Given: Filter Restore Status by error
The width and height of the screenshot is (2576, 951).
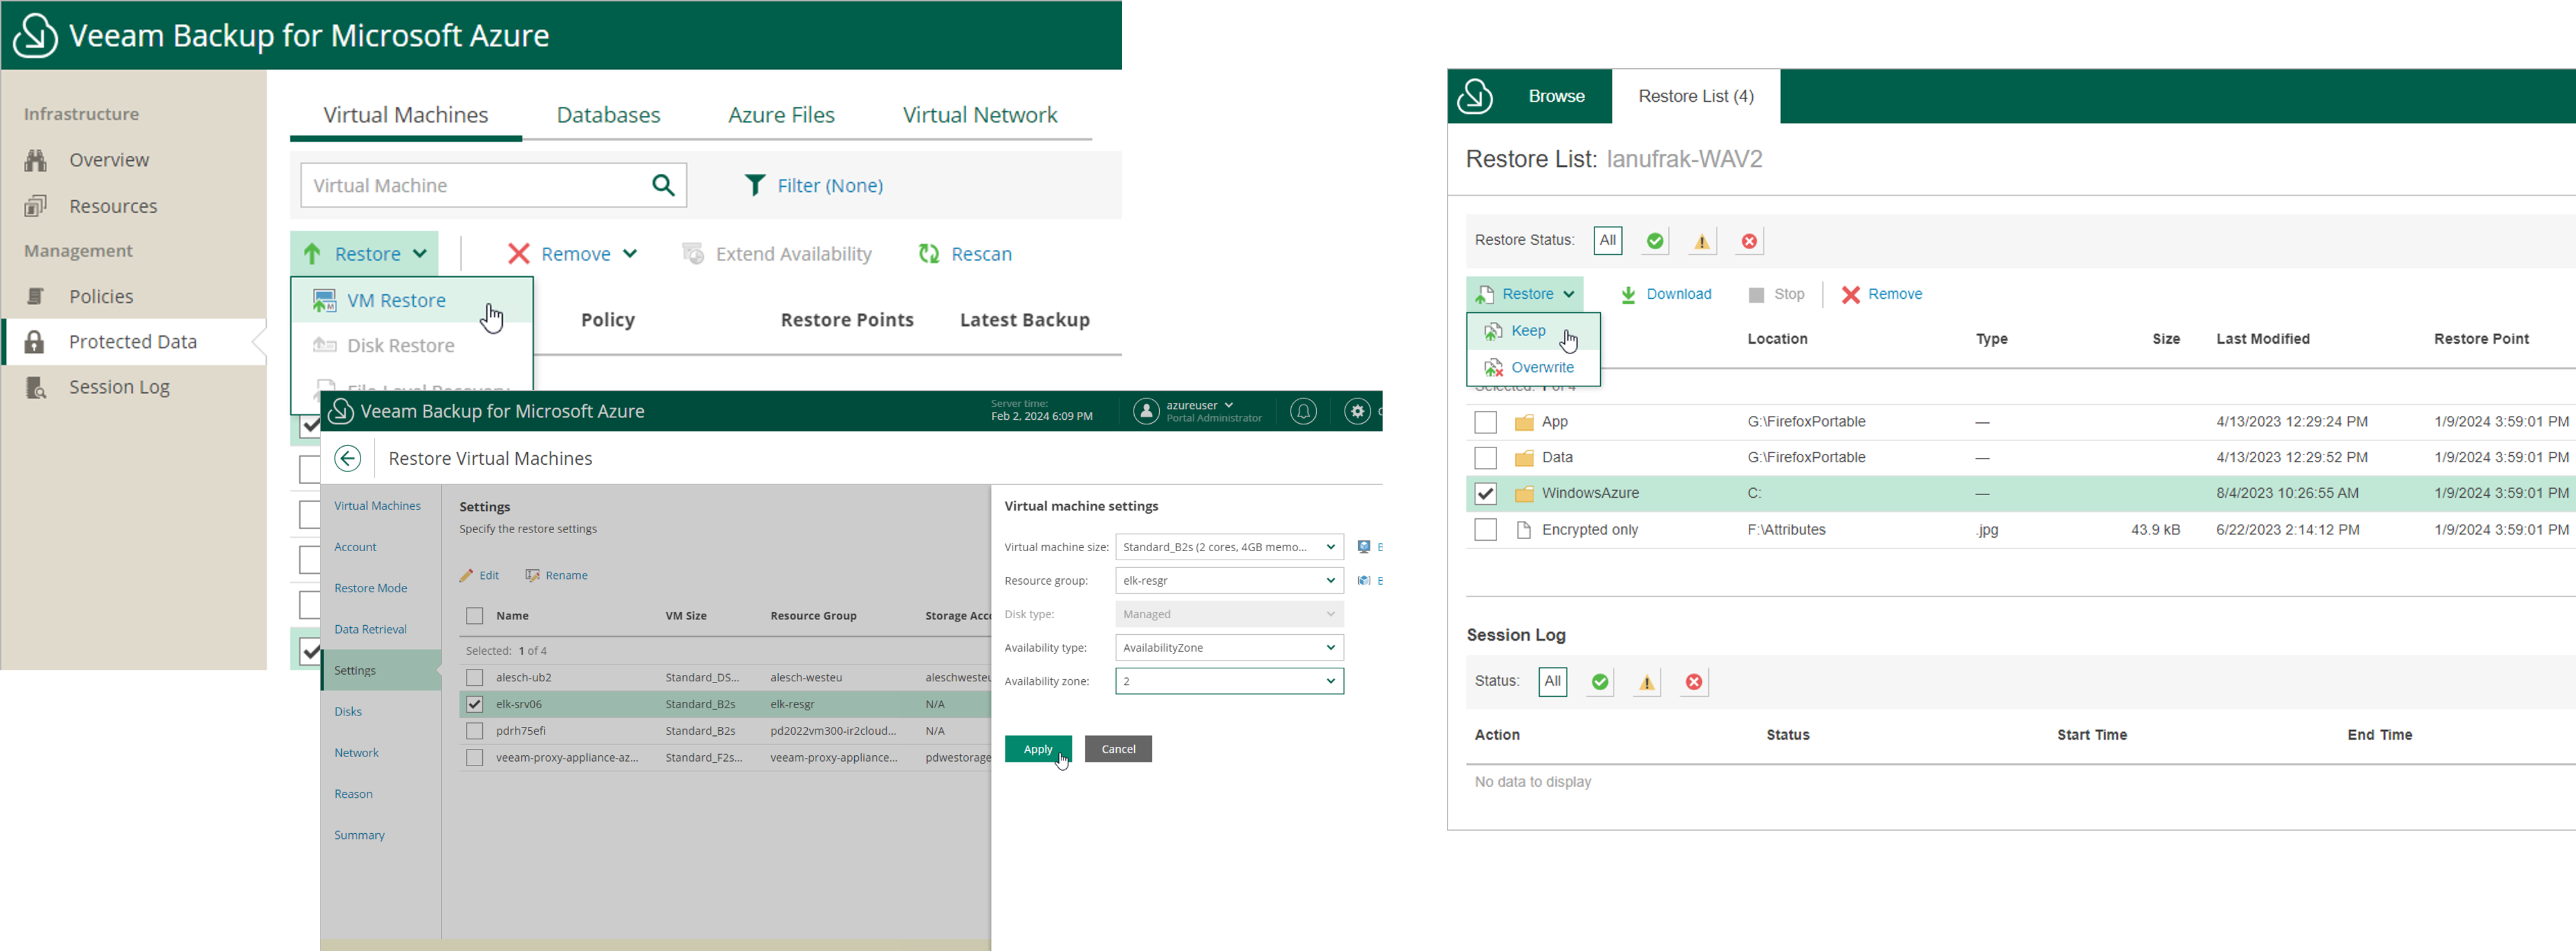Looking at the screenshot, I should [1749, 241].
